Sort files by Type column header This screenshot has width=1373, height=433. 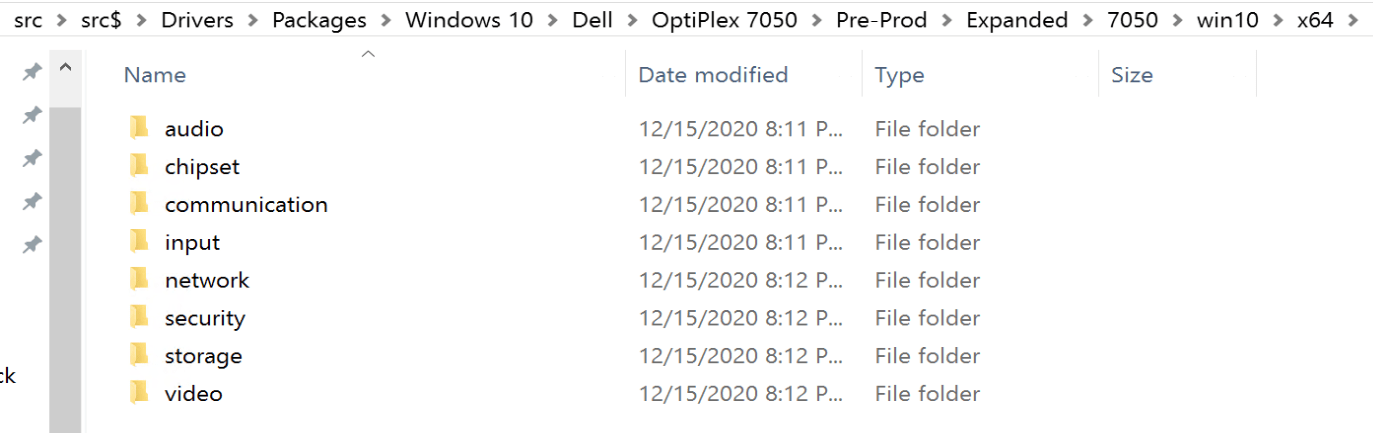click(x=899, y=75)
